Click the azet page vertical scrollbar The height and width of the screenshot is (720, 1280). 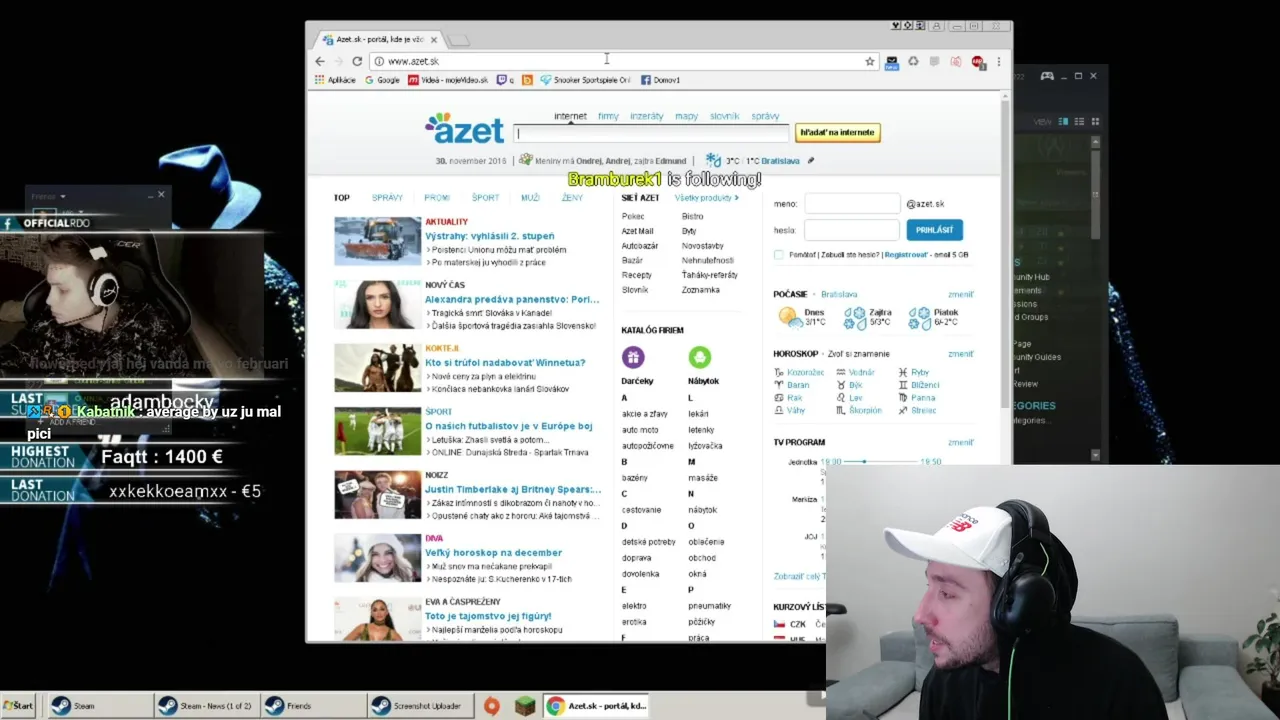tap(1005, 250)
